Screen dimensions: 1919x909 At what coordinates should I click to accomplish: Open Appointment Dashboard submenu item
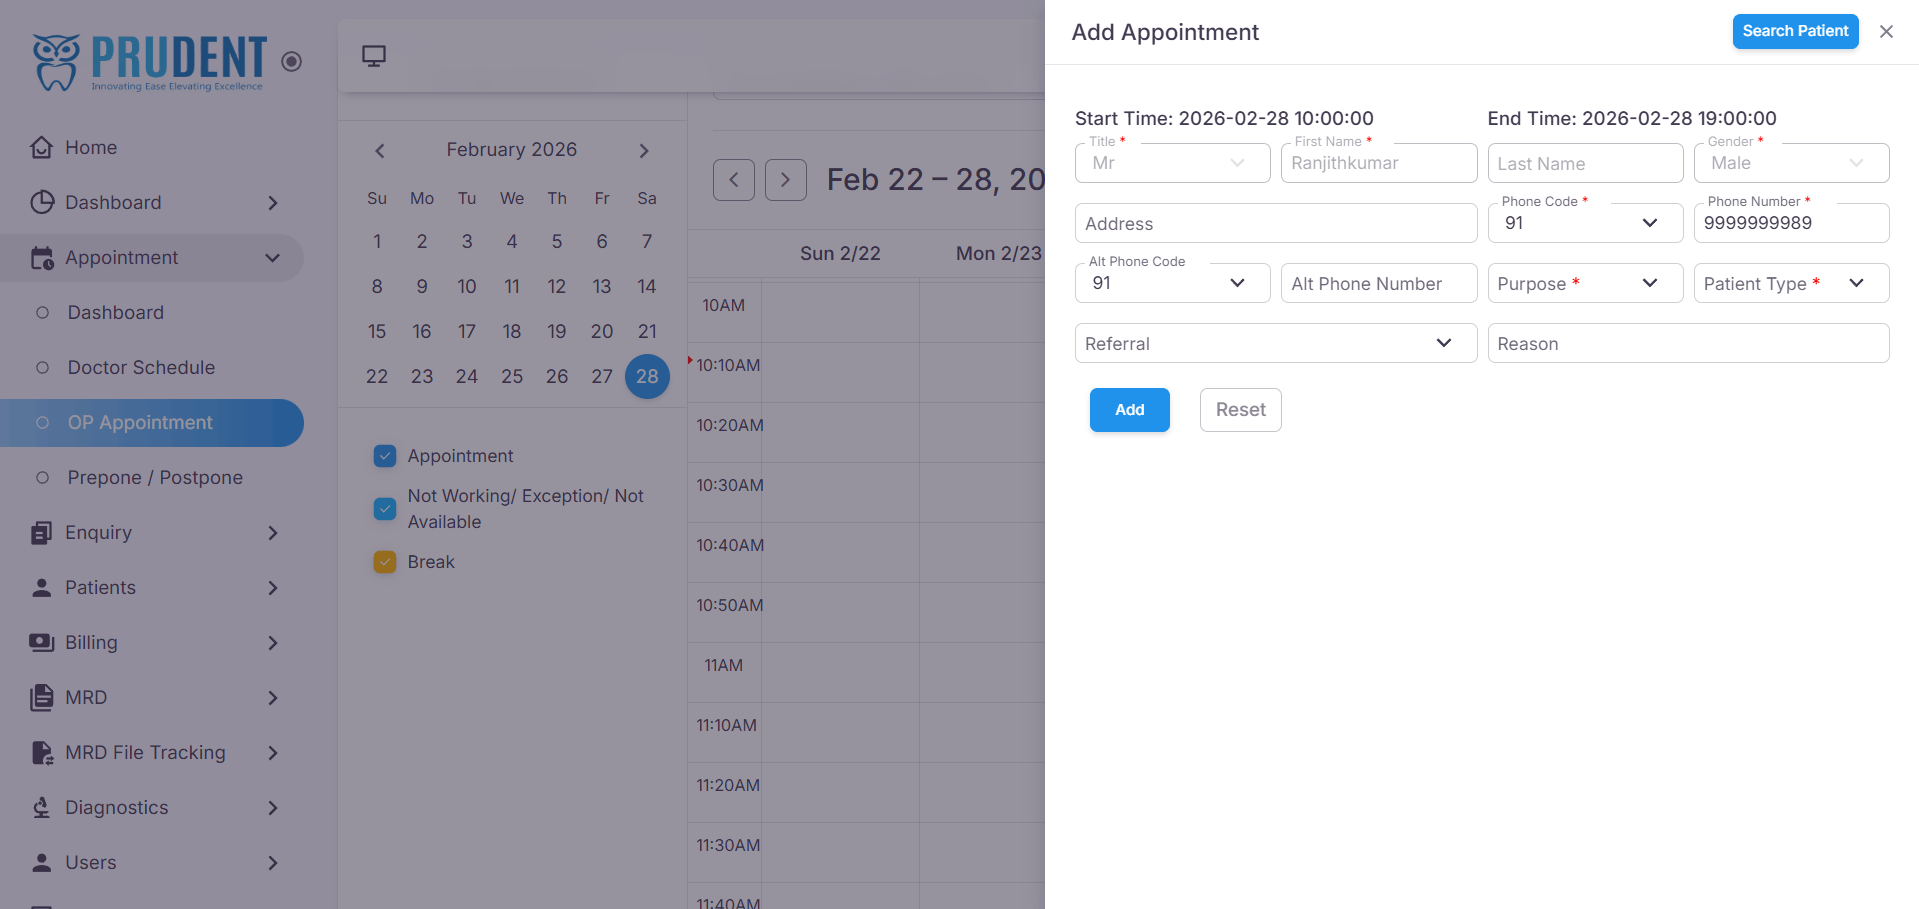(x=152, y=313)
